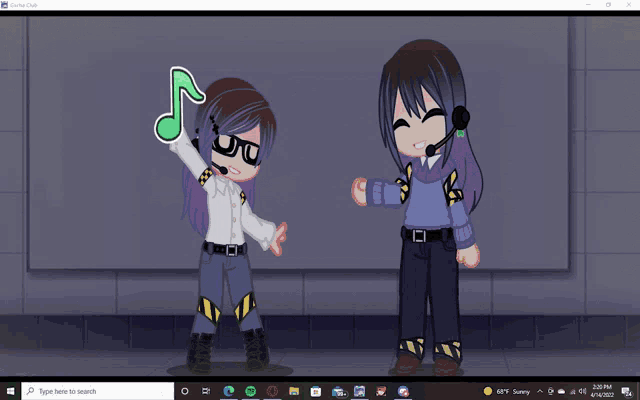Viewport: 640px width, 400px height.
Task: Open Task View from the taskbar
Action: tap(206, 391)
